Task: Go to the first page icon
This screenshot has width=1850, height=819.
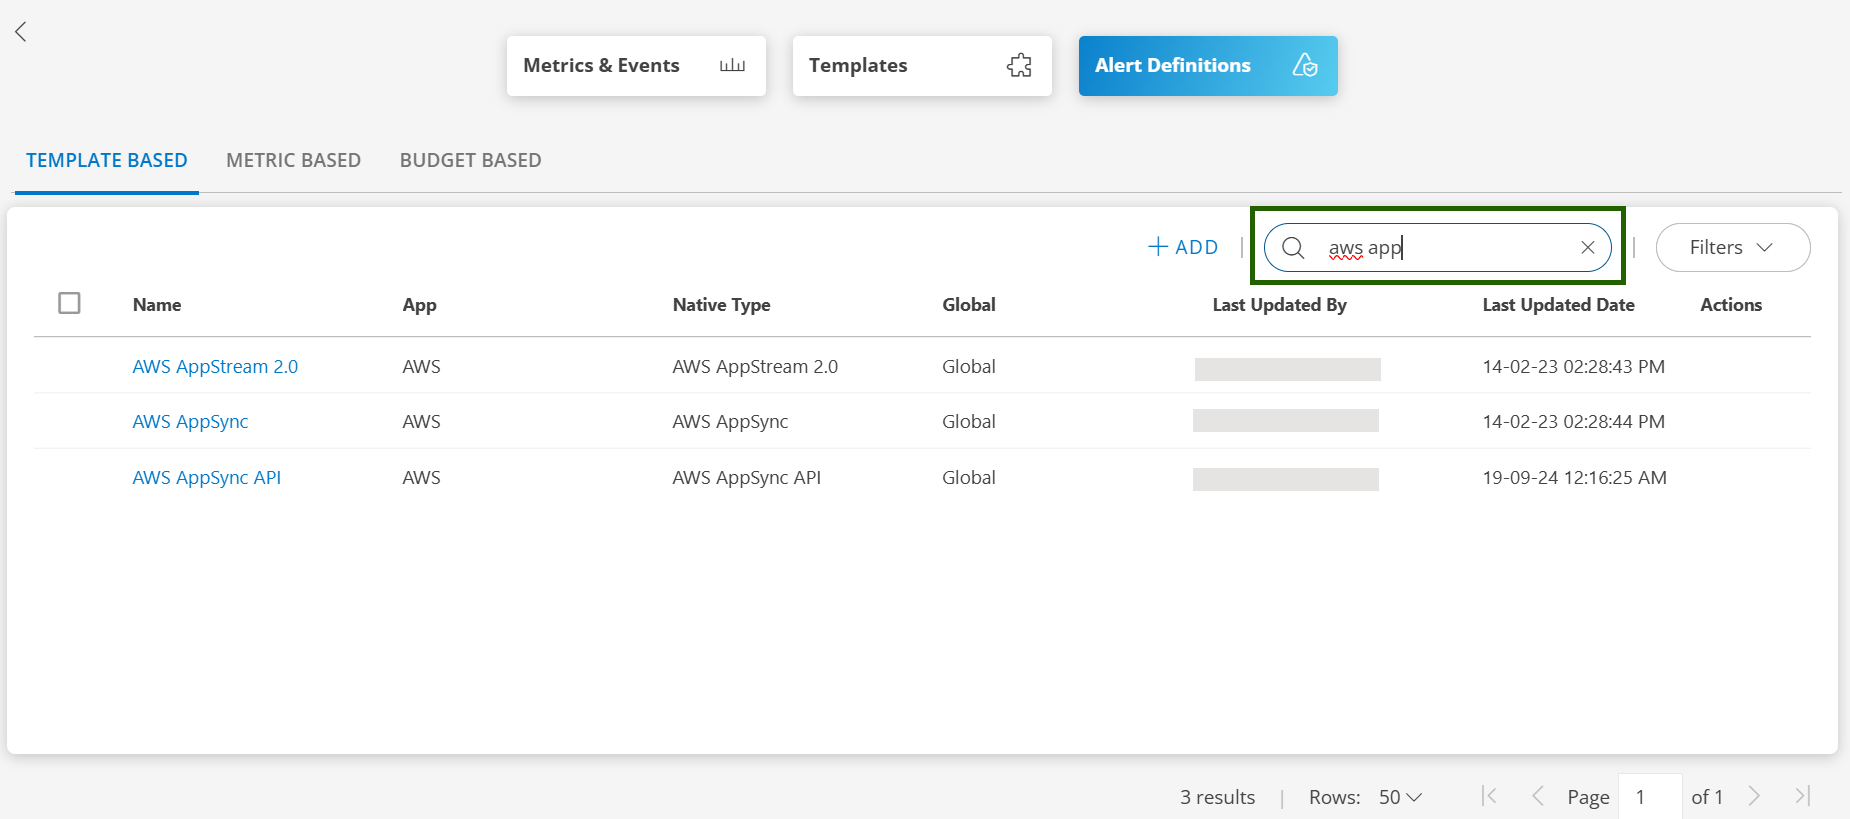Action: [x=1489, y=796]
